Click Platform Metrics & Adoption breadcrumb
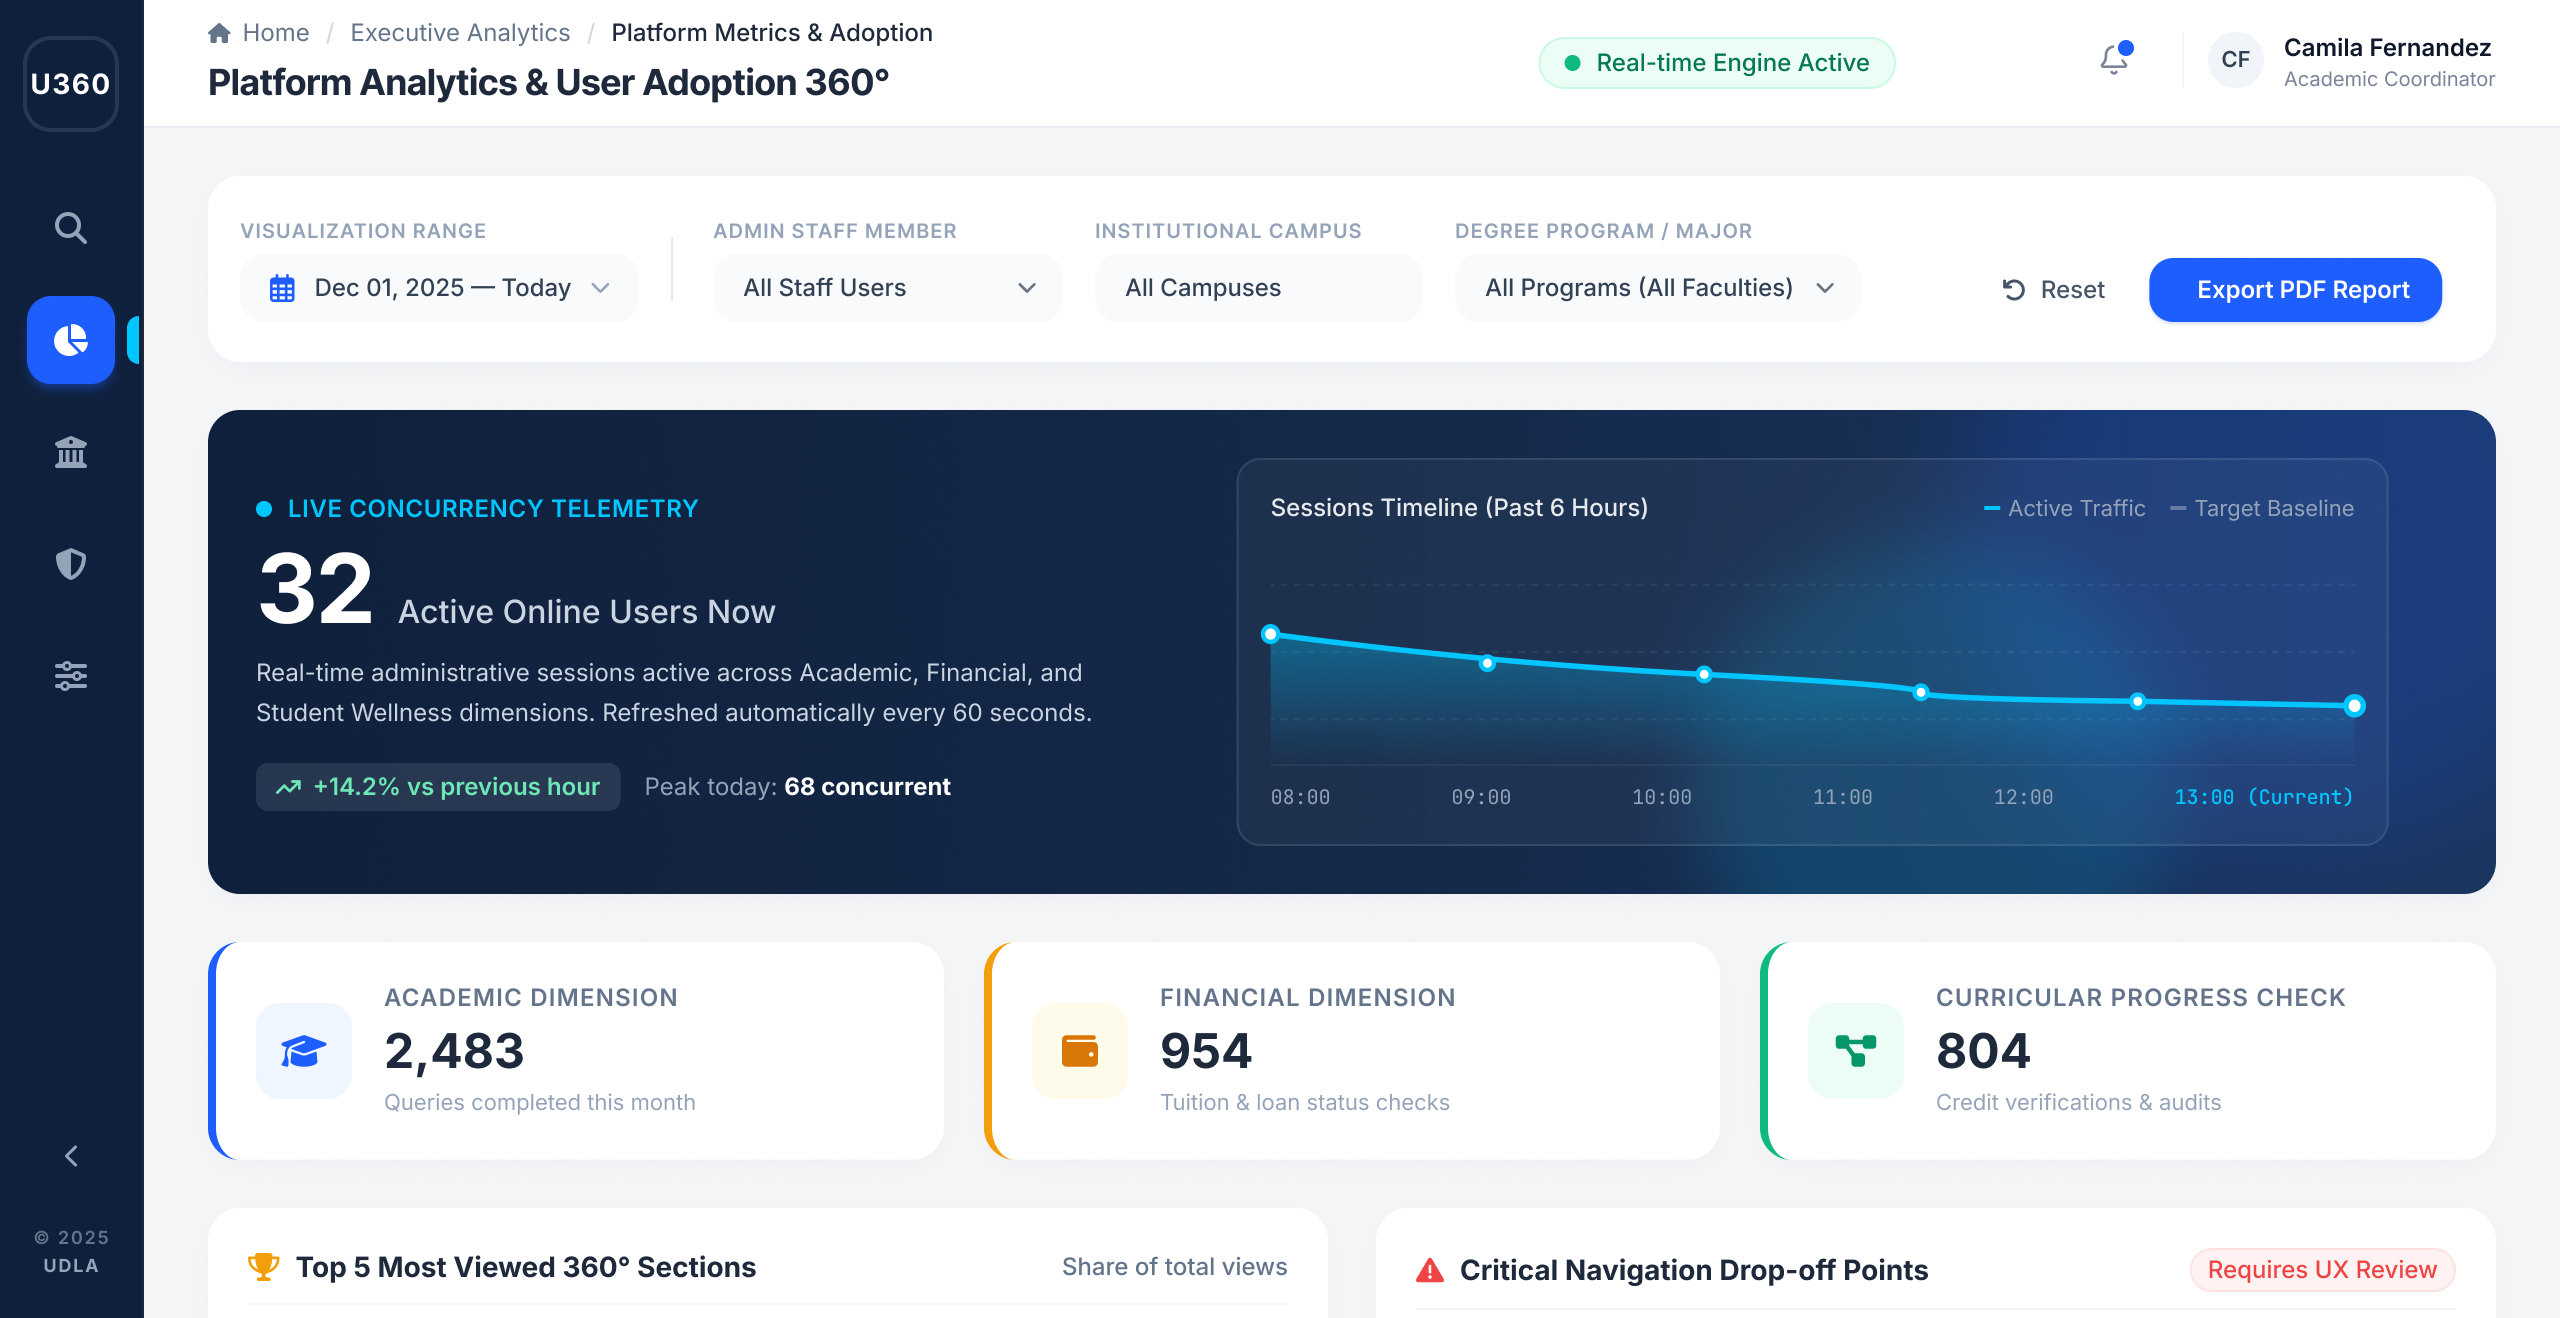 [x=772, y=33]
